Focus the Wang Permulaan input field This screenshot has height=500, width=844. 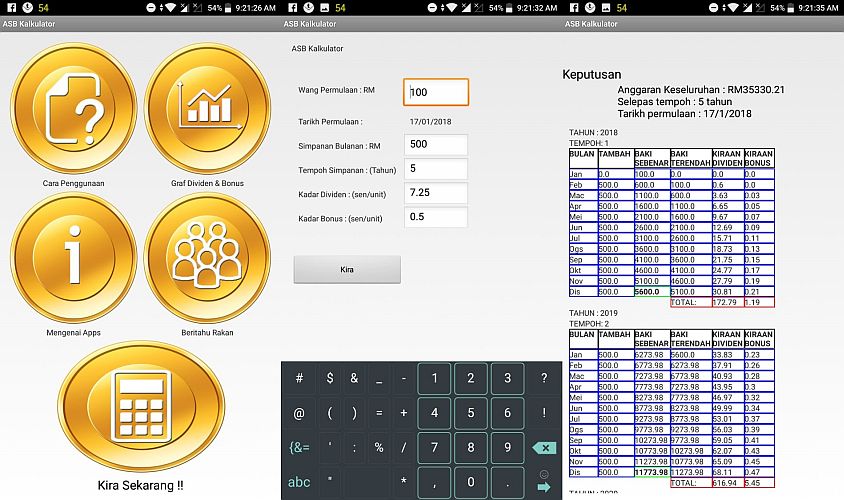[436, 92]
